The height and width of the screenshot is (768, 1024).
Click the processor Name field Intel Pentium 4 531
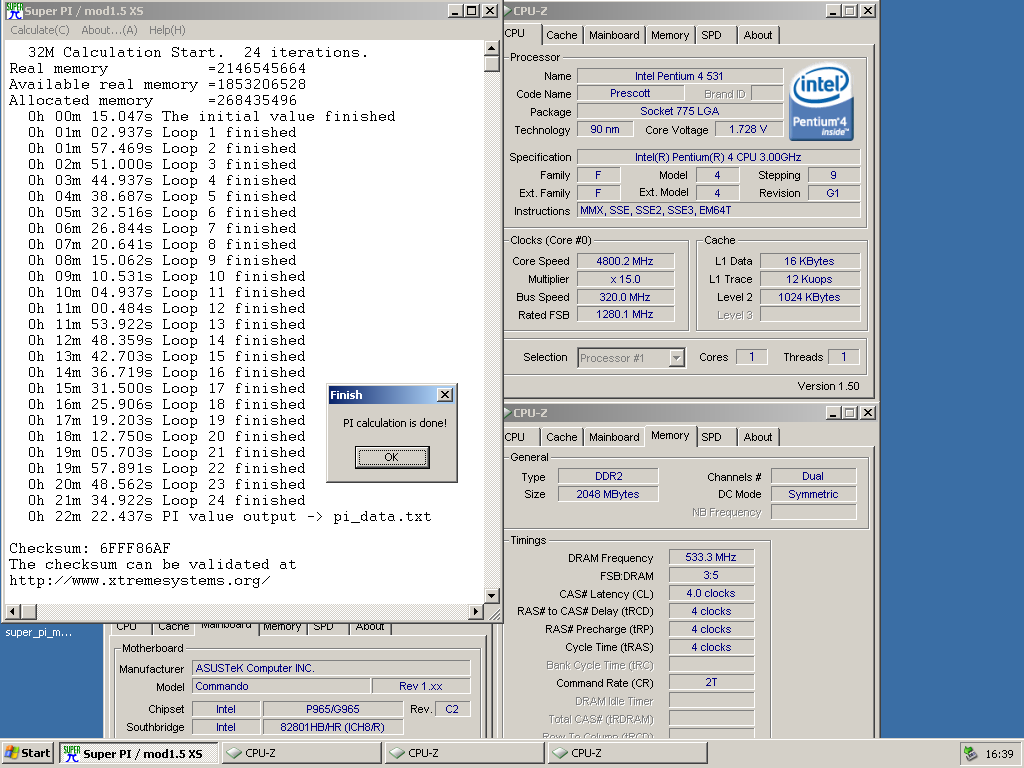(x=679, y=76)
